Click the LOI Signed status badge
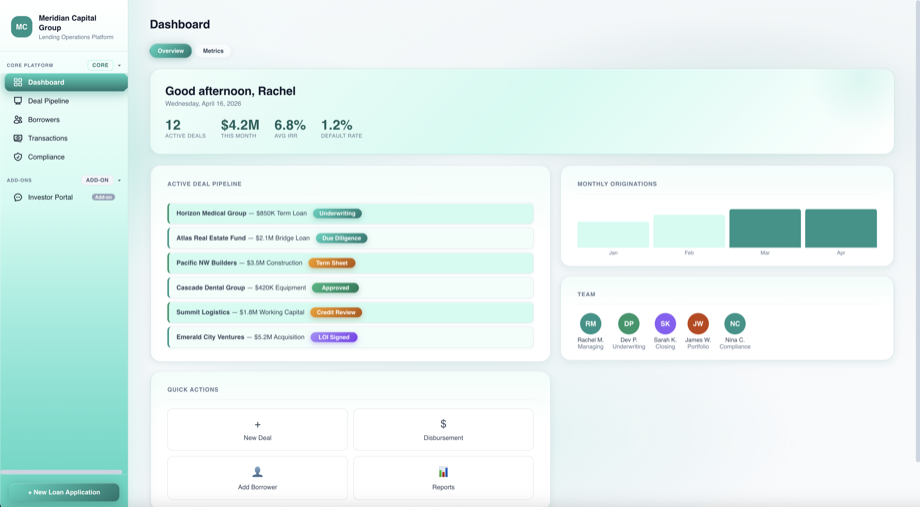Image resolution: width=920 pixels, height=507 pixels. point(334,337)
